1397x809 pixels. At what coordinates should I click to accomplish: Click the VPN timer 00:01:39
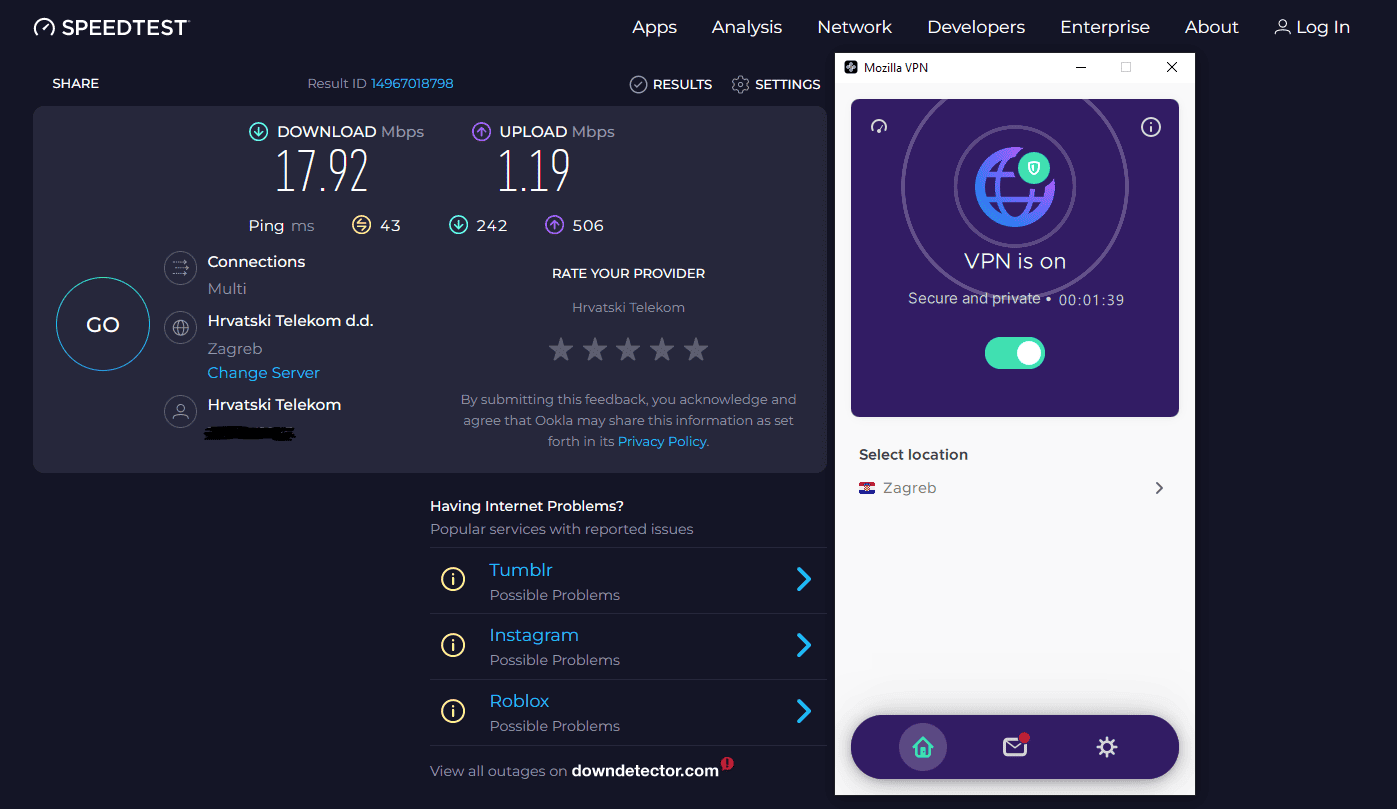(x=1092, y=300)
